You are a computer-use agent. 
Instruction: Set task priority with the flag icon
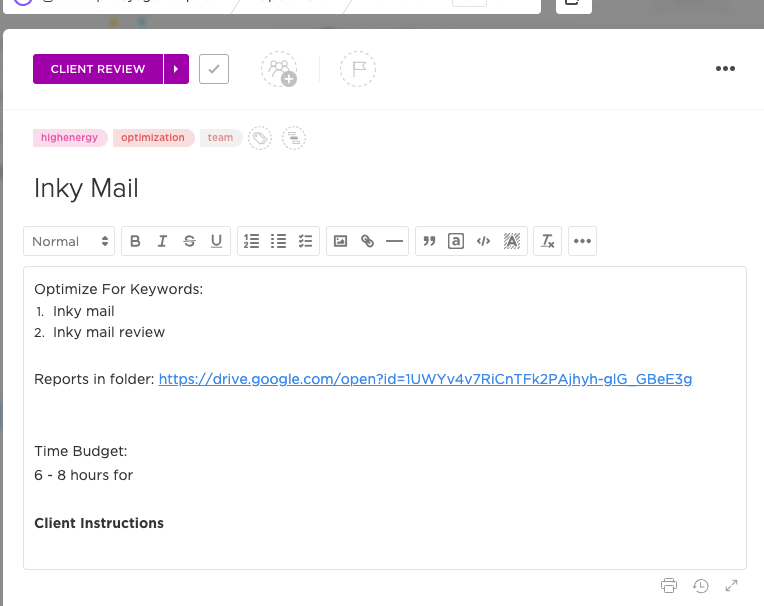point(357,69)
